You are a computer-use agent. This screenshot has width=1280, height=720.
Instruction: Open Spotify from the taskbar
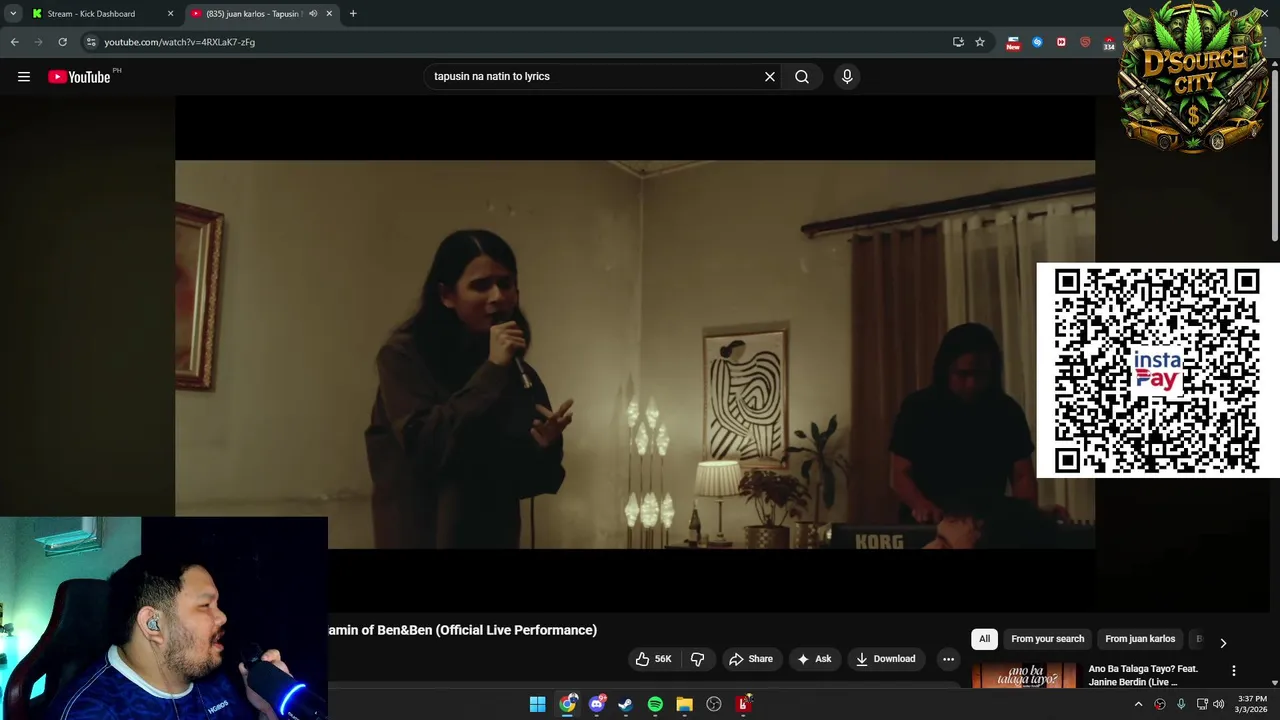655,704
